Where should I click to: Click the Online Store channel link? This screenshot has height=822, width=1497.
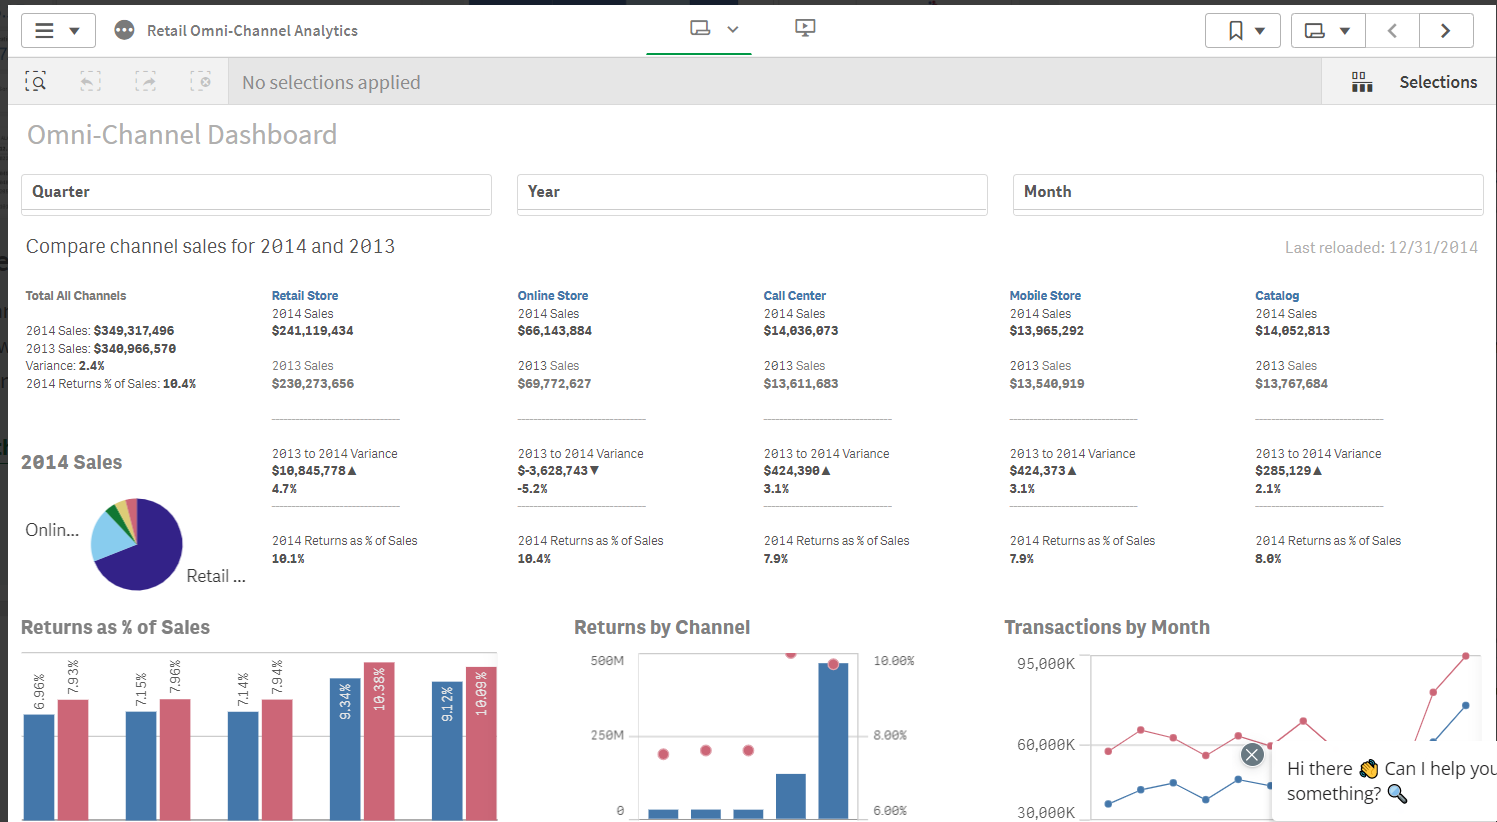pyautogui.click(x=552, y=296)
